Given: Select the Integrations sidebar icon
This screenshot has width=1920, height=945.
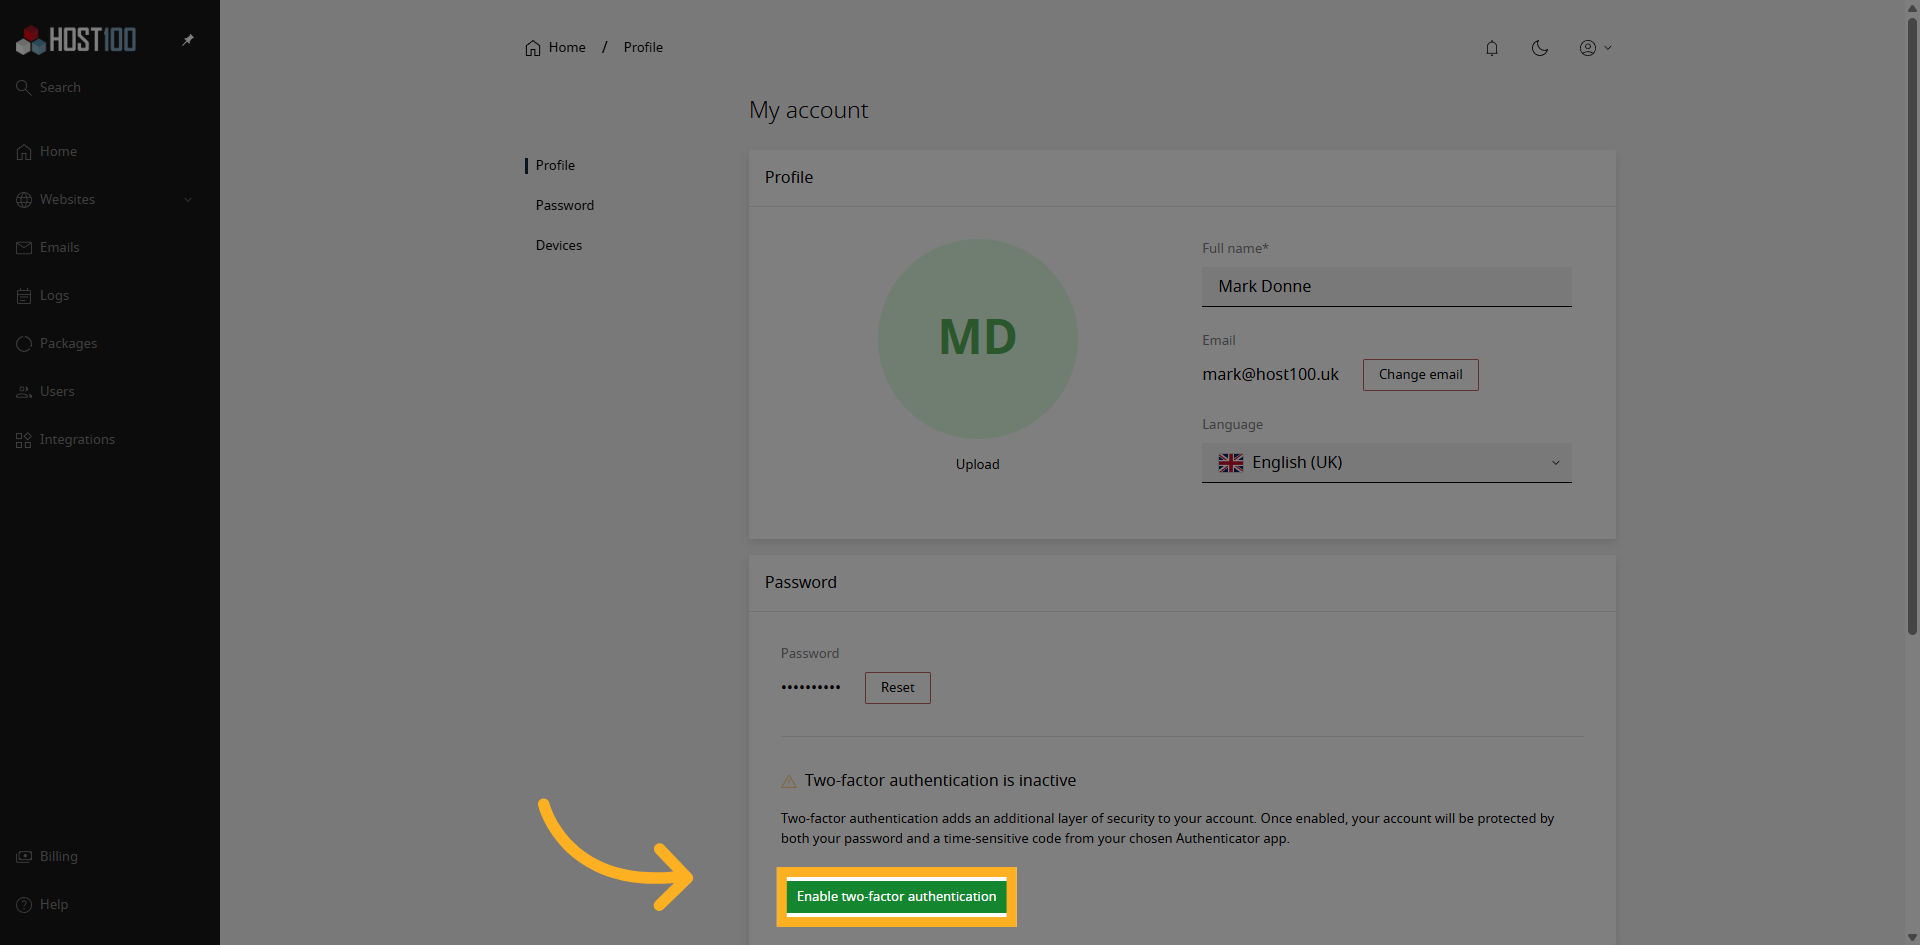Looking at the screenshot, I should point(23,439).
